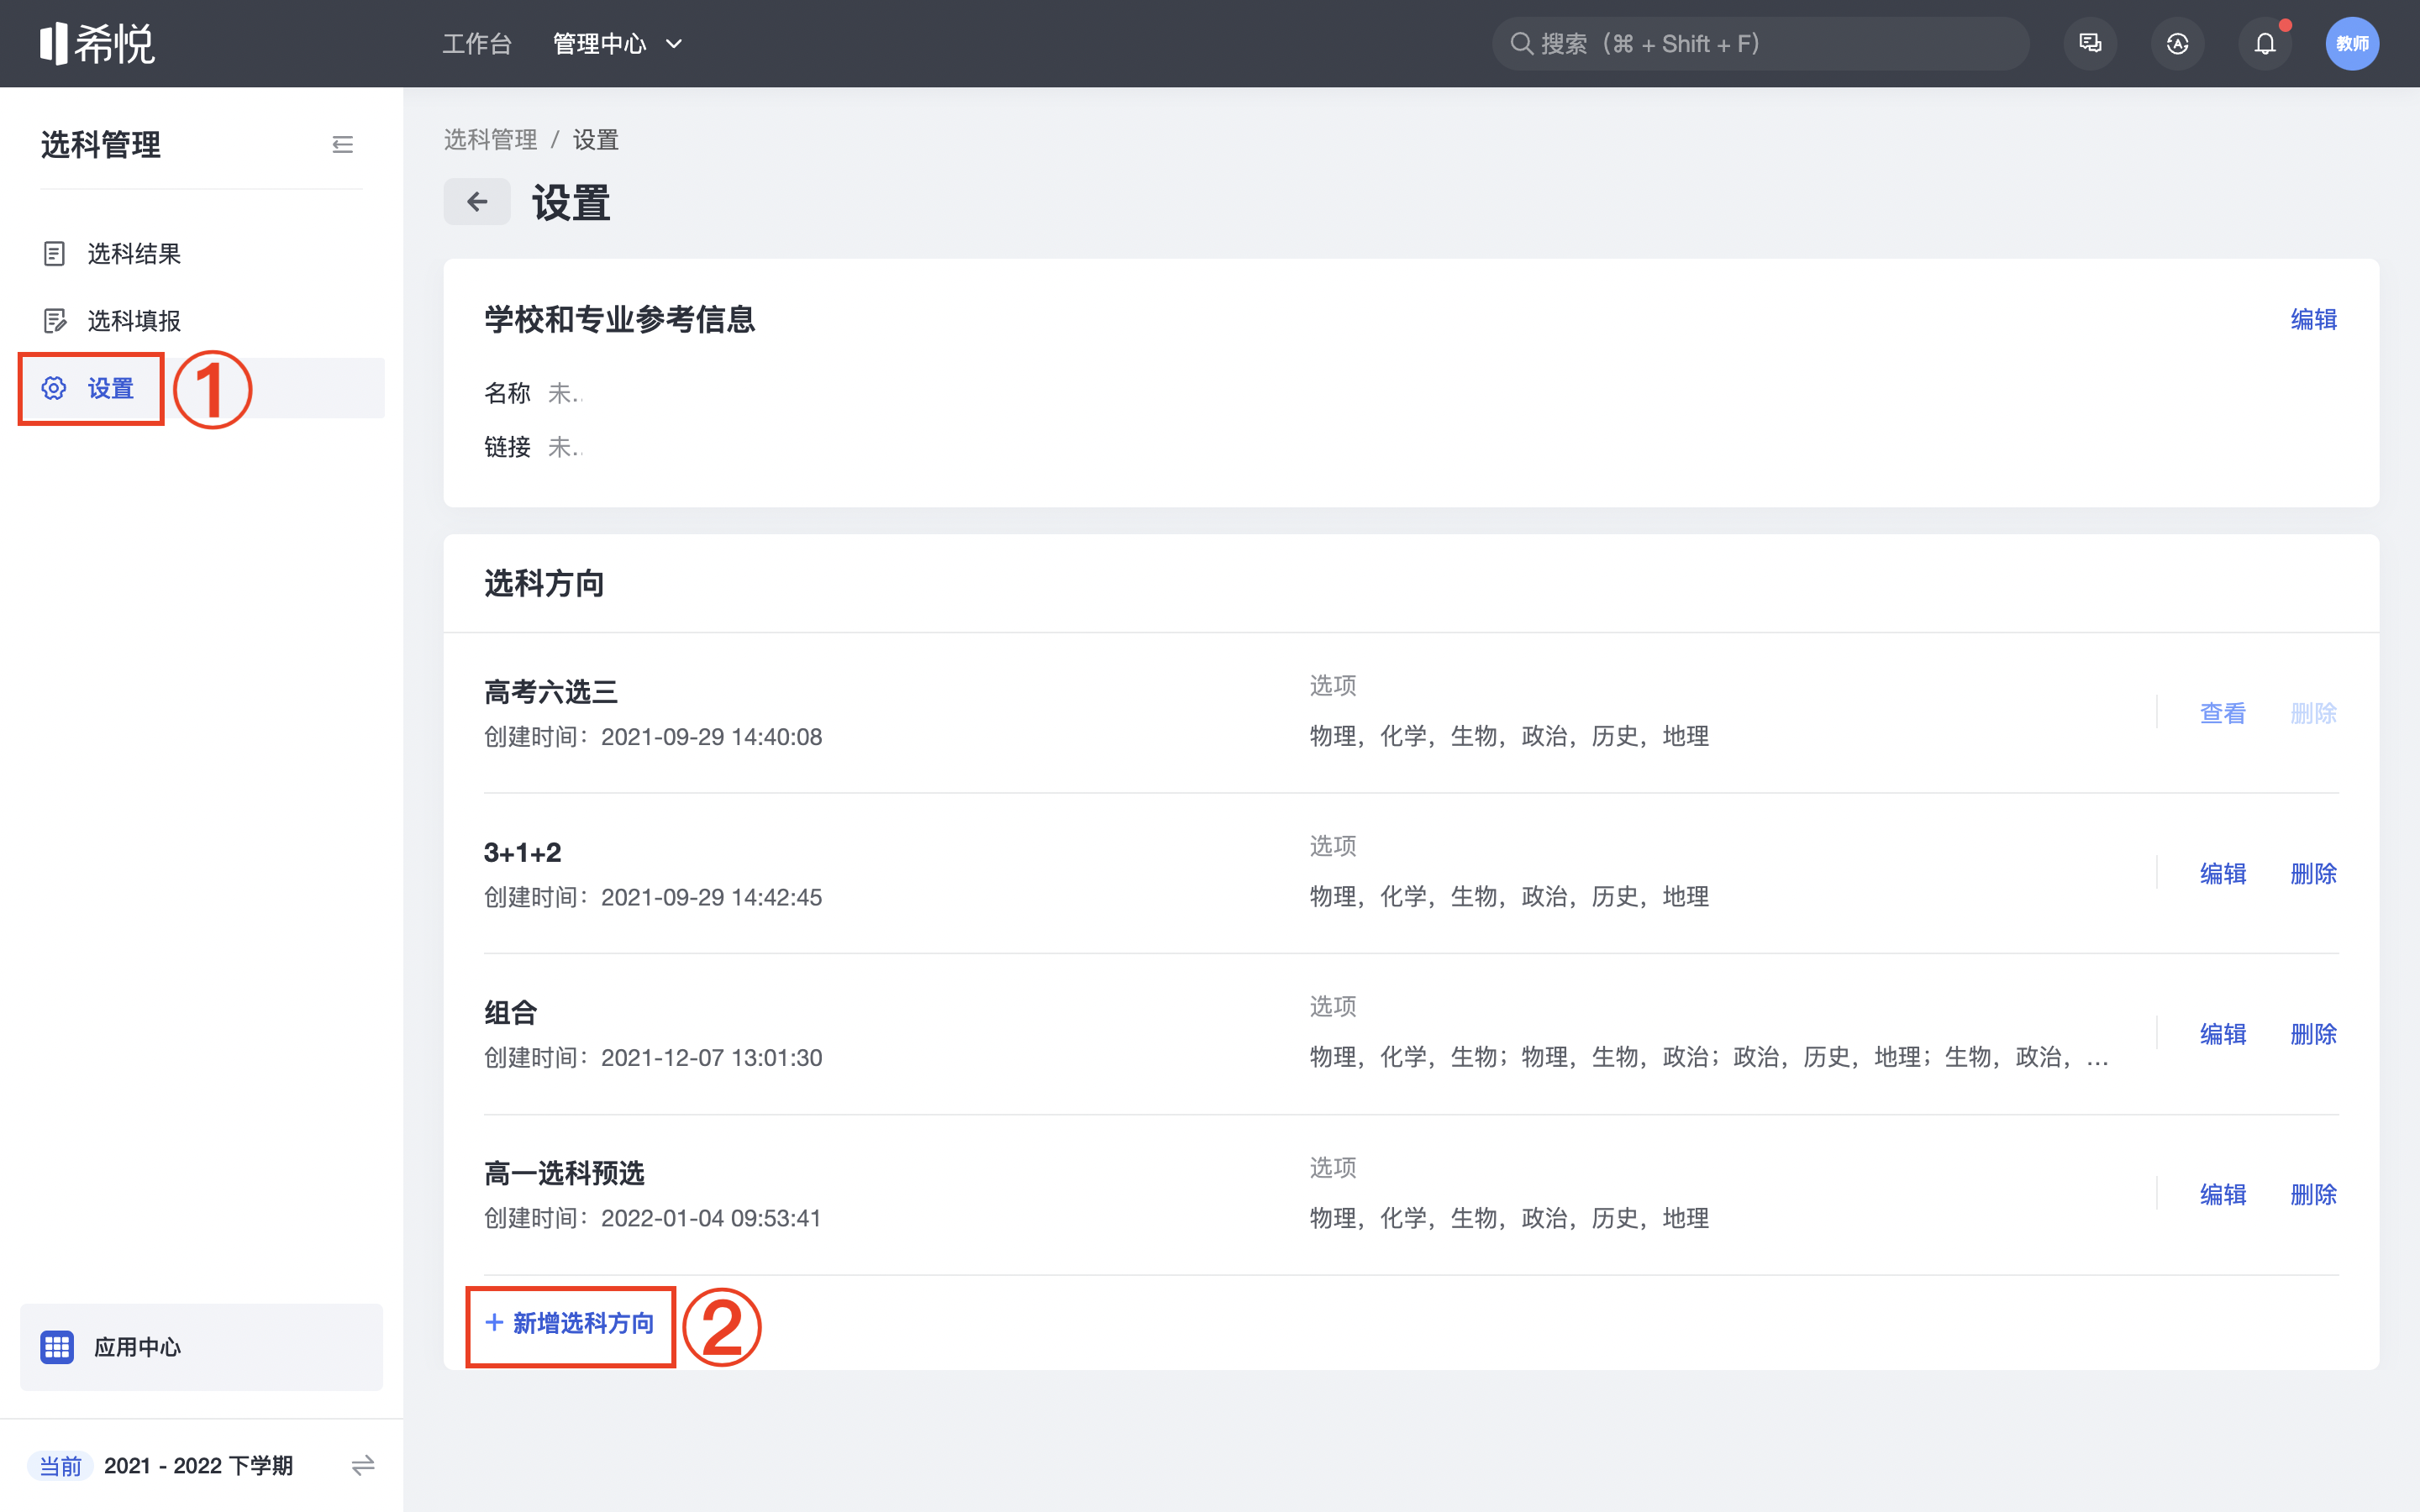Click the 设置 breadcrumb item
The height and width of the screenshot is (1512, 2420).
595,140
